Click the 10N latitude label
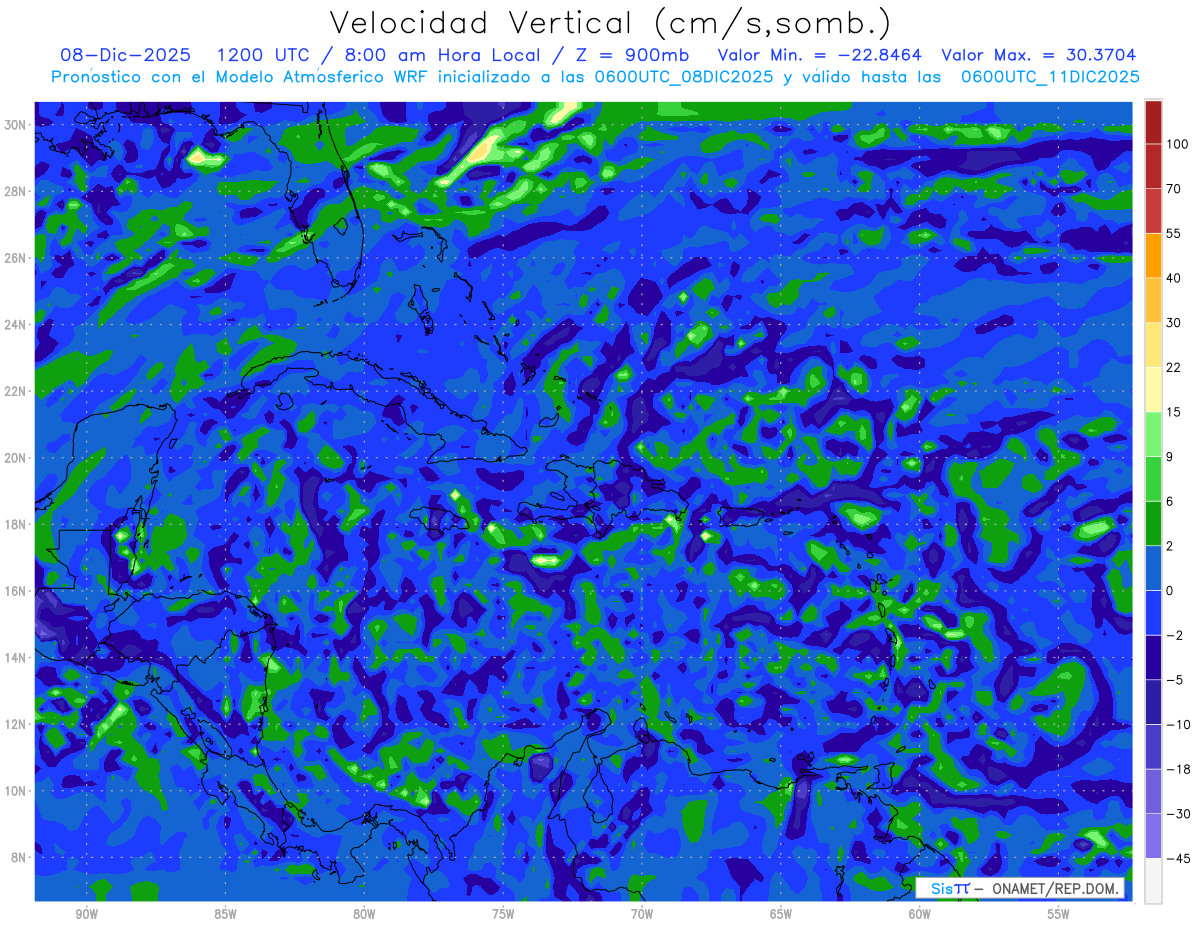The height and width of the screenshot is (927, 1200). coord(17,791)
